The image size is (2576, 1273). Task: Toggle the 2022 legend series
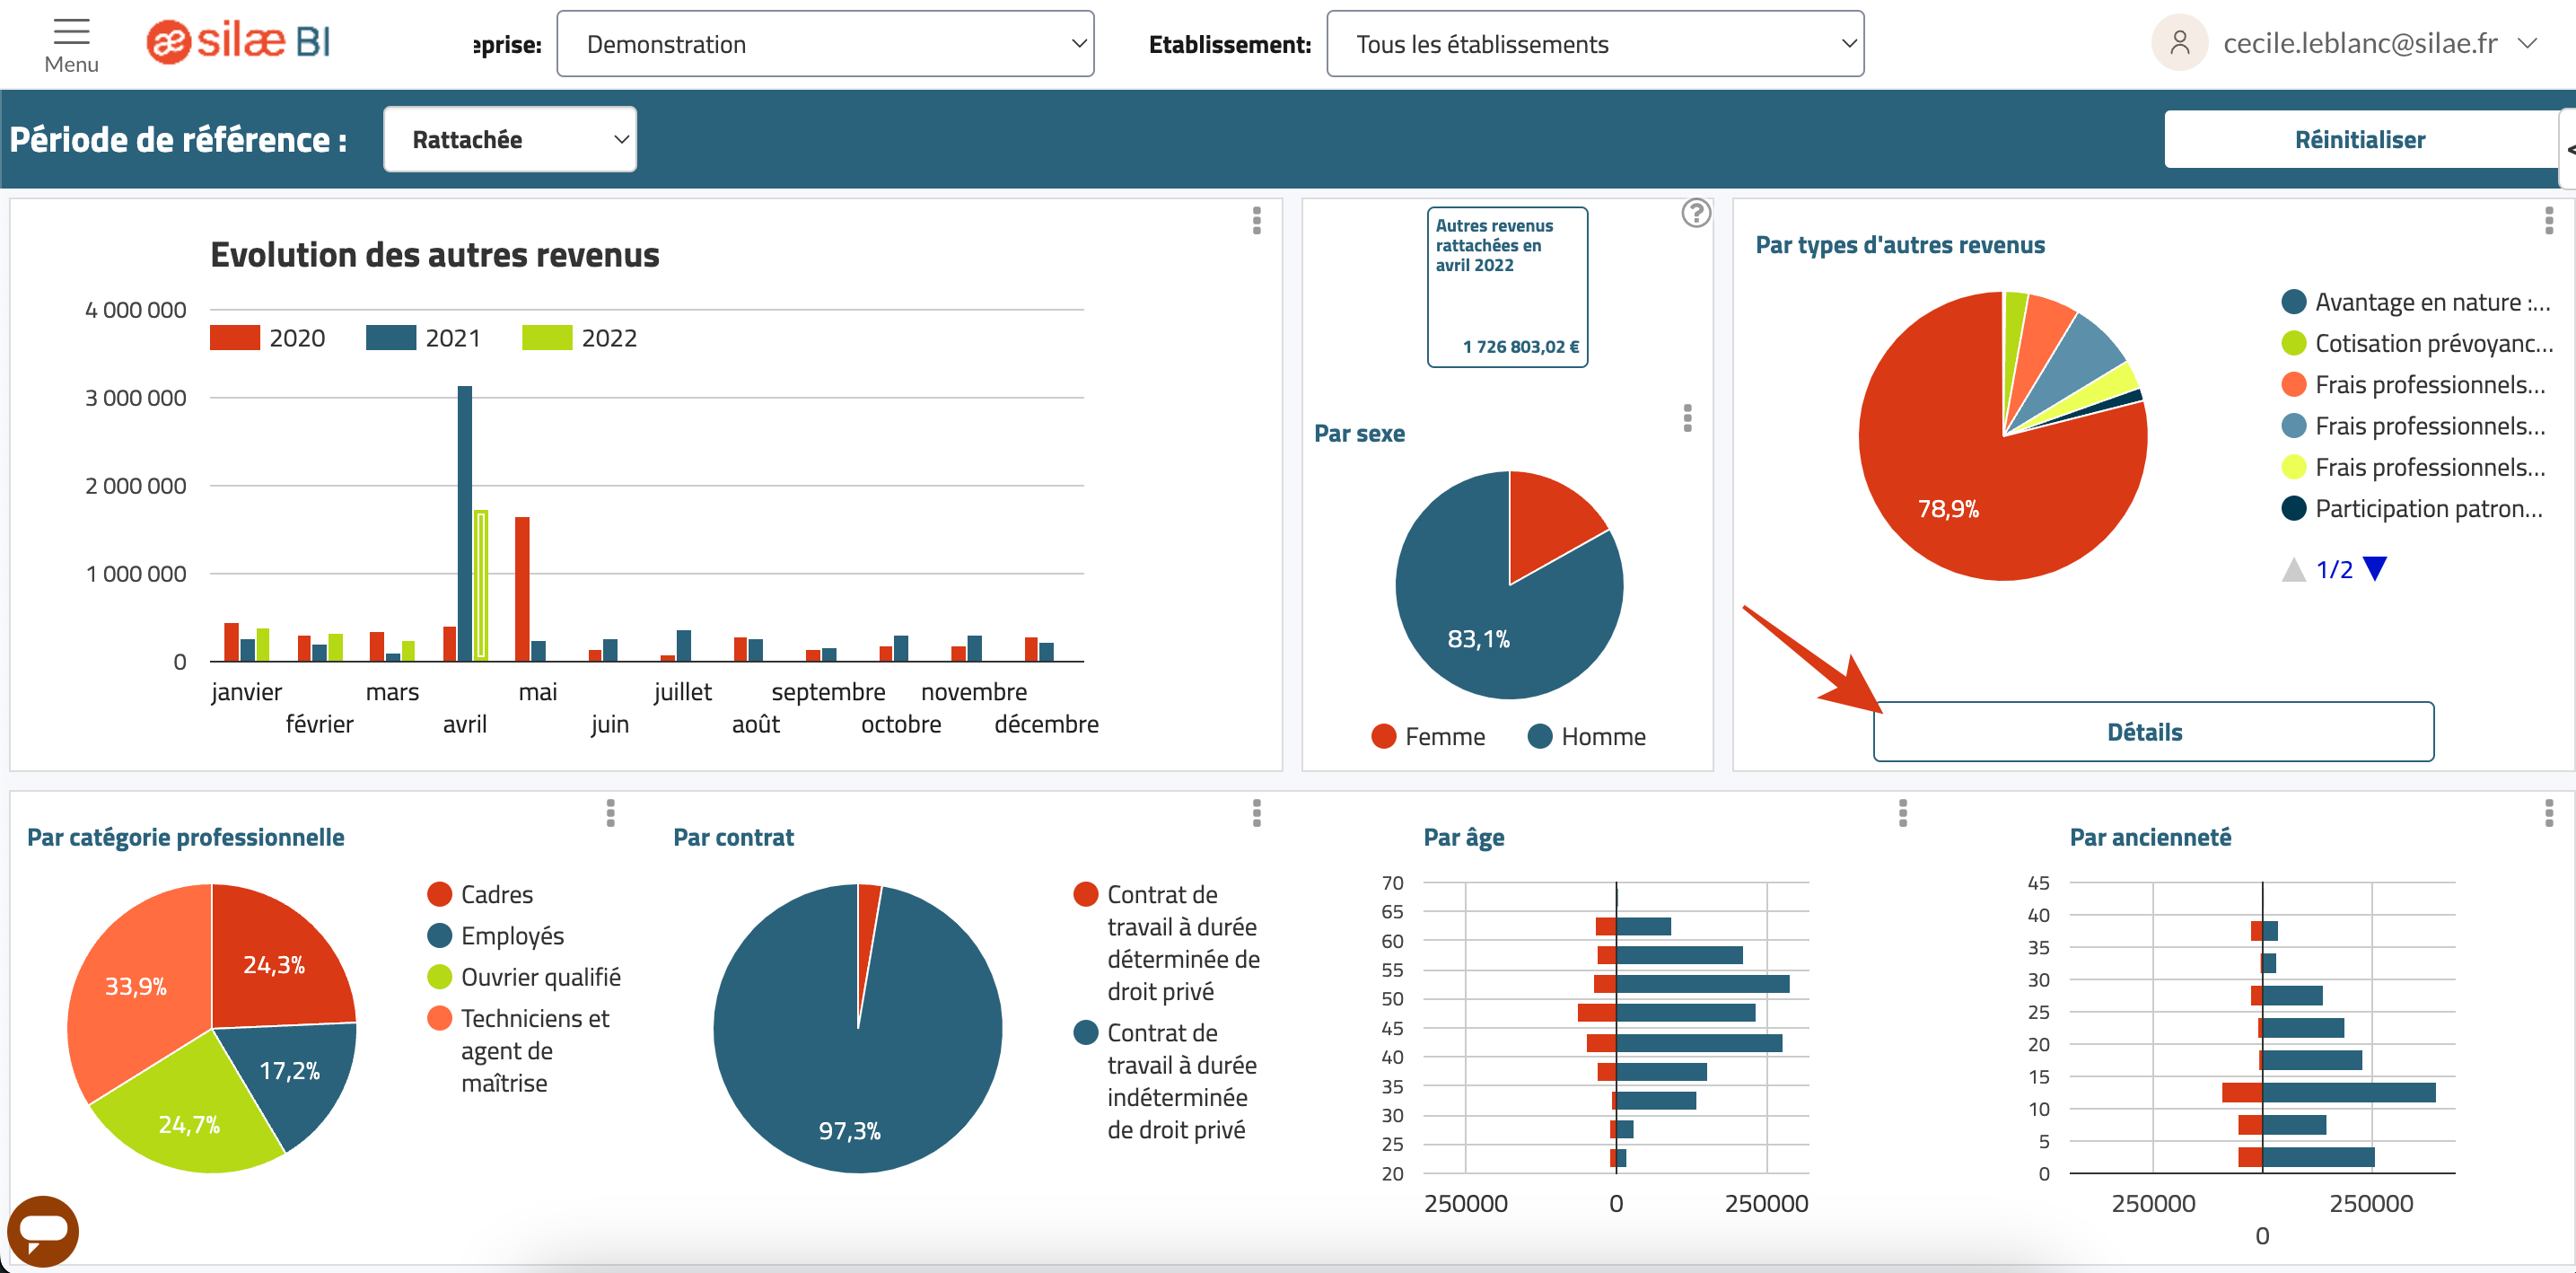click(579, 338)
